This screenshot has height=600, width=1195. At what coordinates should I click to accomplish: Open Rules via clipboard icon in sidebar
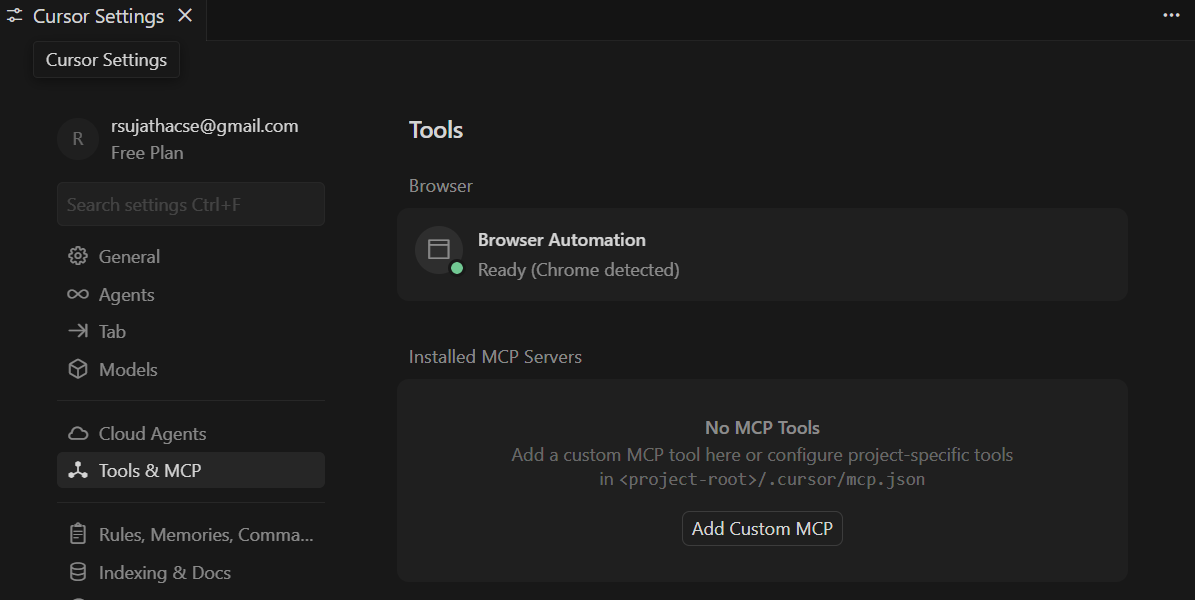(x=78, y=534)
